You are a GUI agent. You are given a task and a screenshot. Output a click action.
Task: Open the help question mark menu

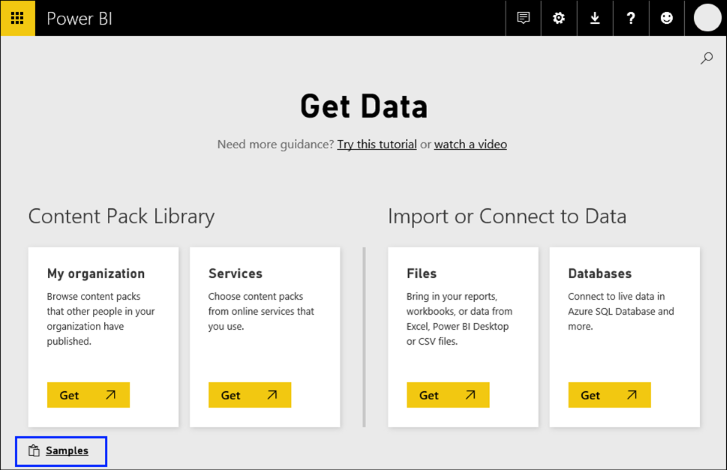[631, 18]
